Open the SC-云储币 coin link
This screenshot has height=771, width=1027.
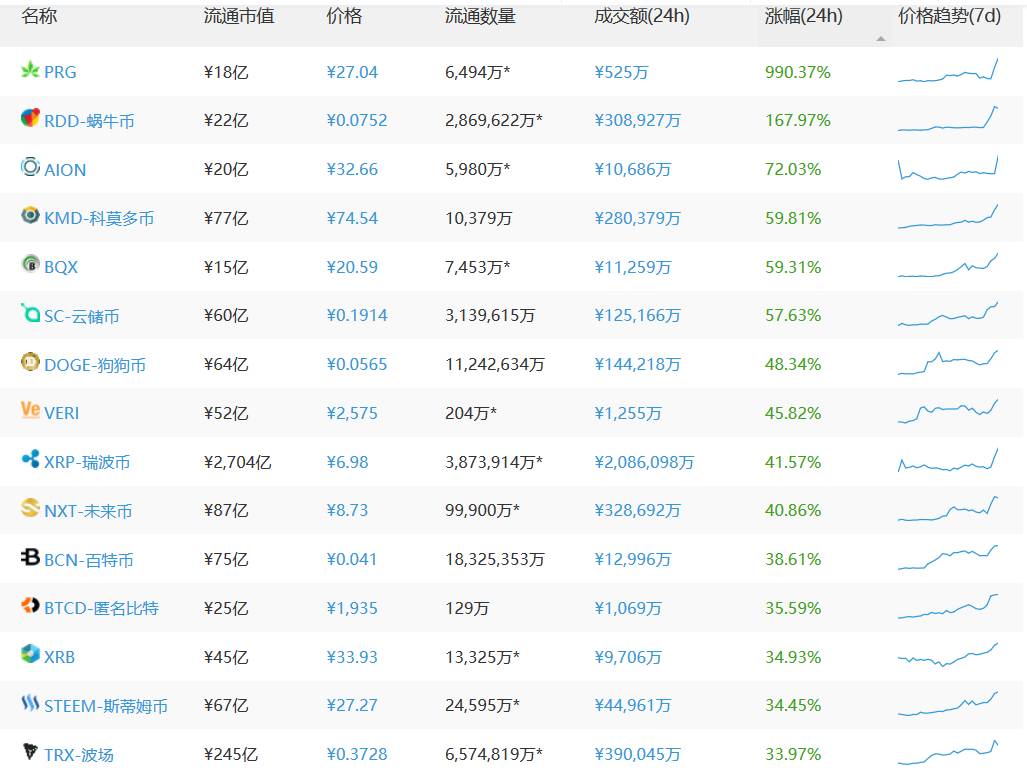pos(81,316)
